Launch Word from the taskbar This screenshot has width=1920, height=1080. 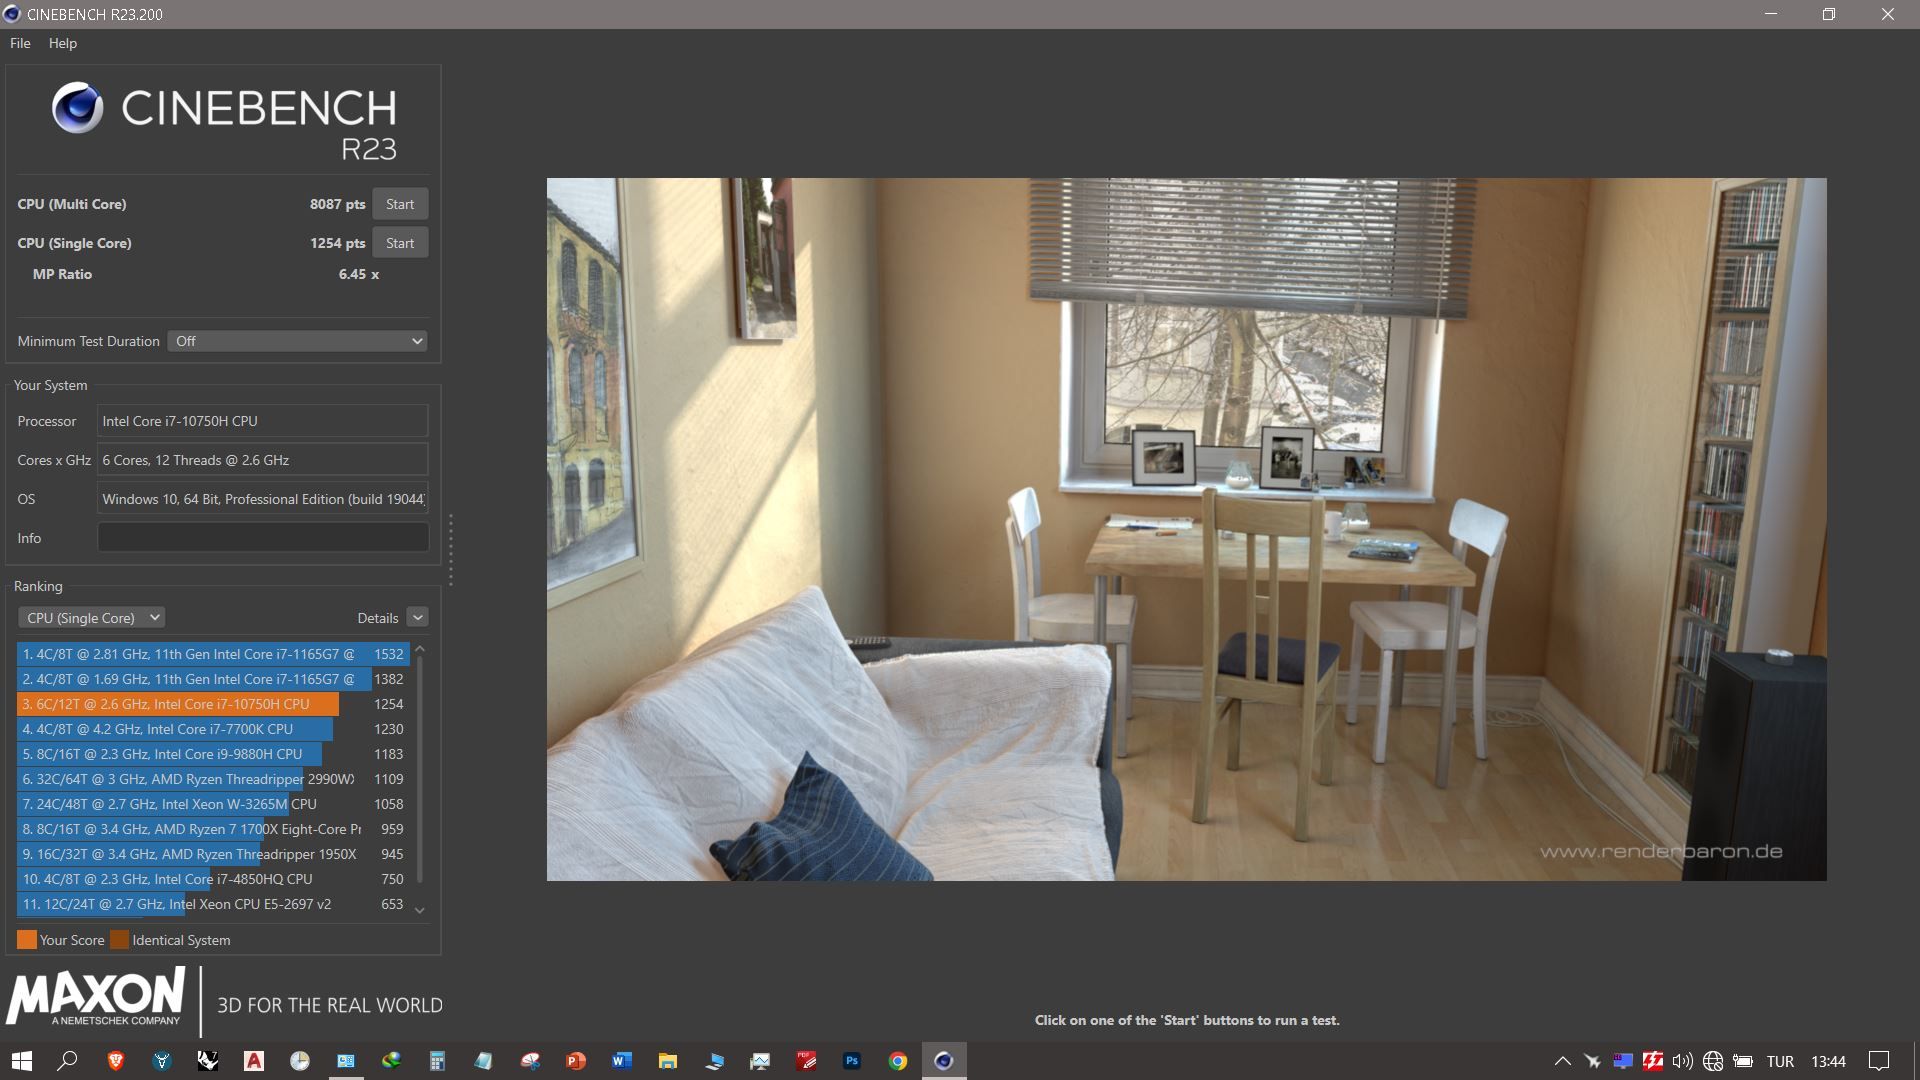coord(621,1061)
